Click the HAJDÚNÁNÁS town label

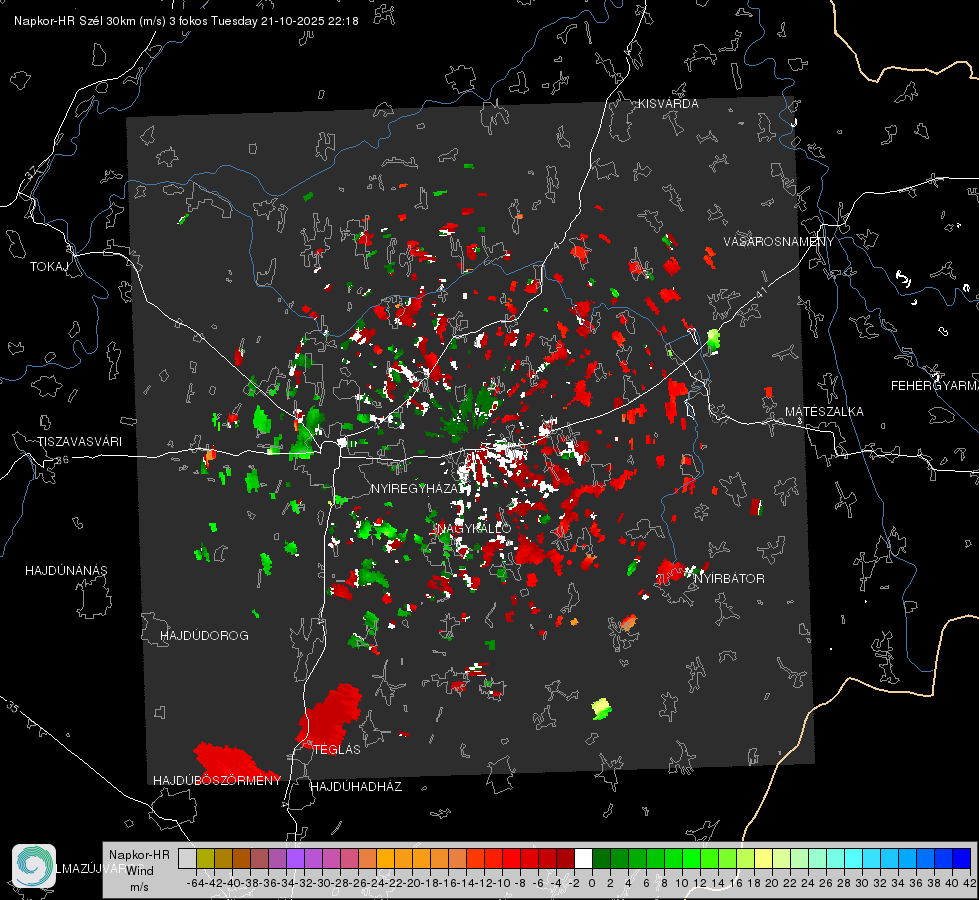[66, 571]
